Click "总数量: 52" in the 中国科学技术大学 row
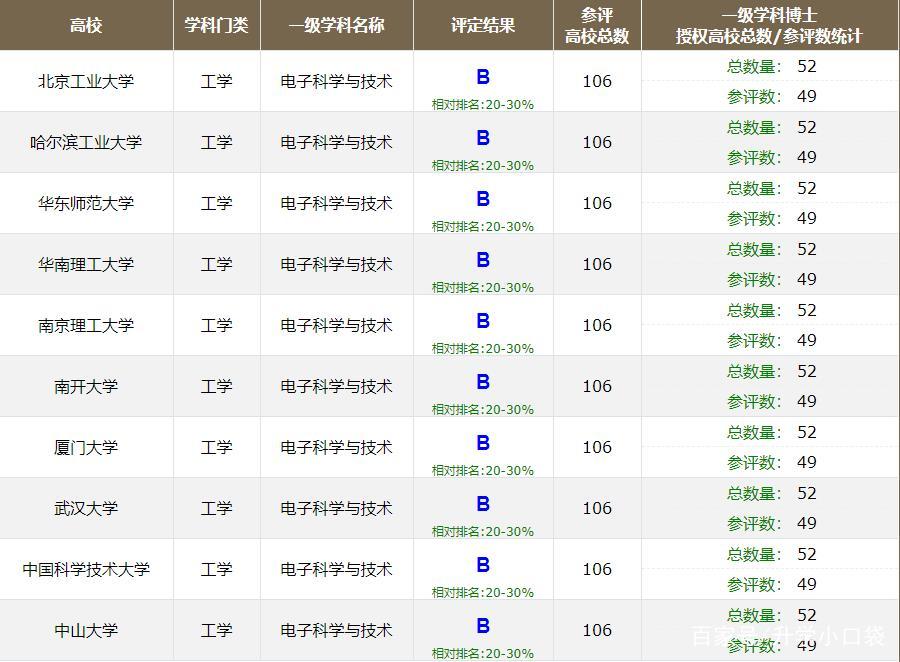The height and width of the screenshot is (662, 900). click(771, 554)
